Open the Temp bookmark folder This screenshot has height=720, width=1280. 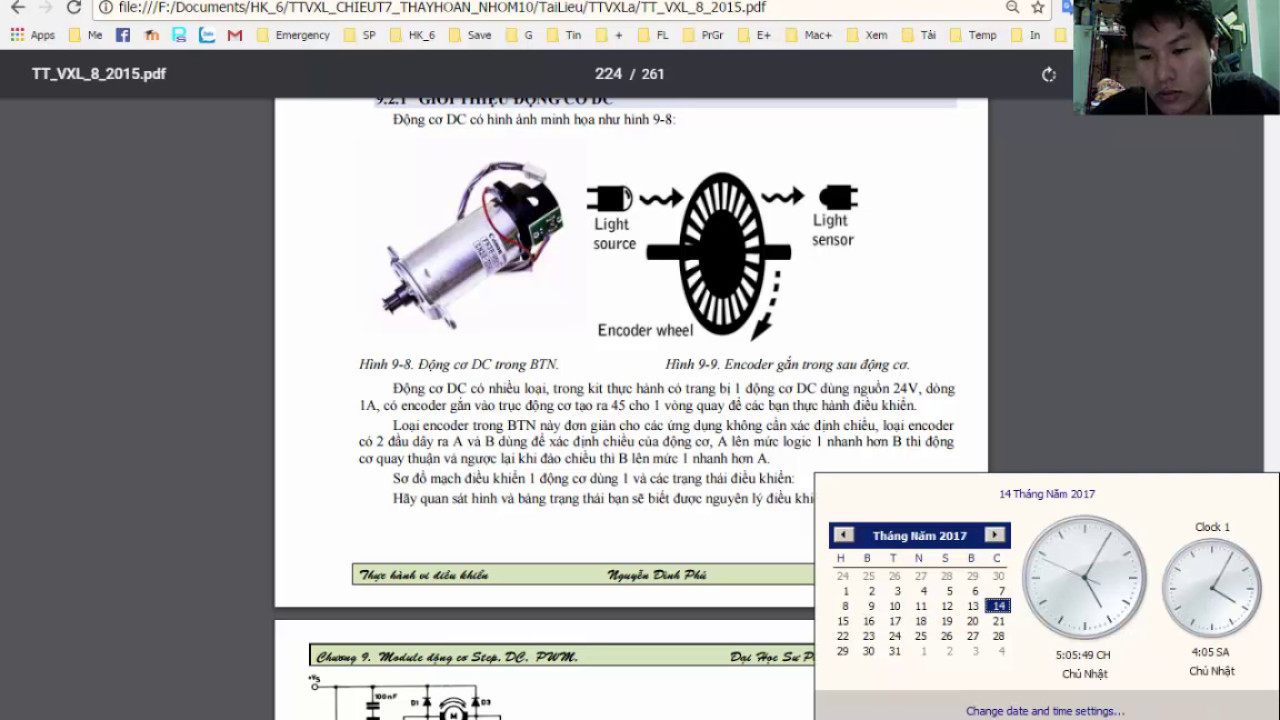point(972,35)
